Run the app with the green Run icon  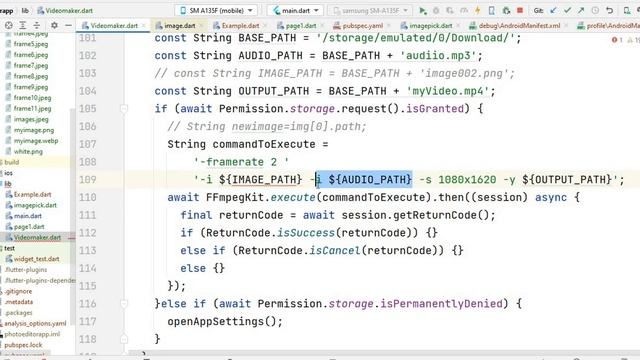tap(423, 11)
